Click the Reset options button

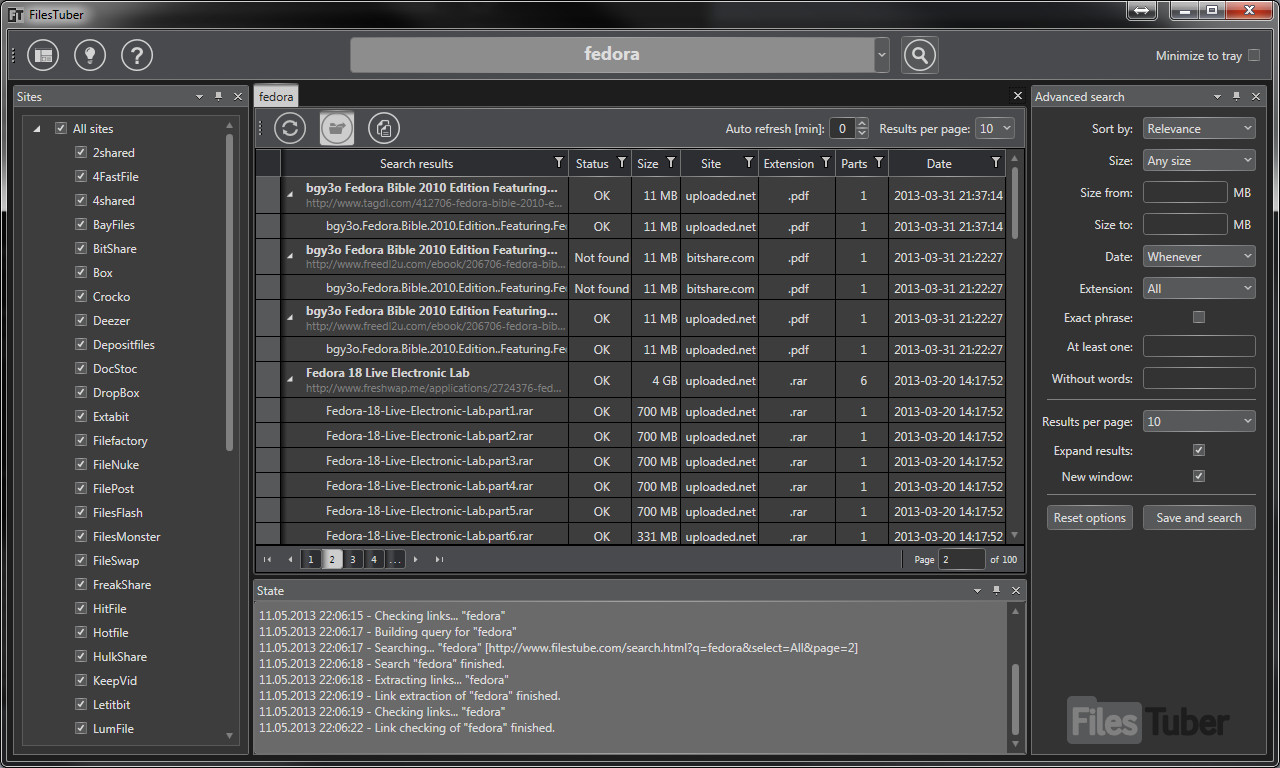click(x=1090, y=518)
